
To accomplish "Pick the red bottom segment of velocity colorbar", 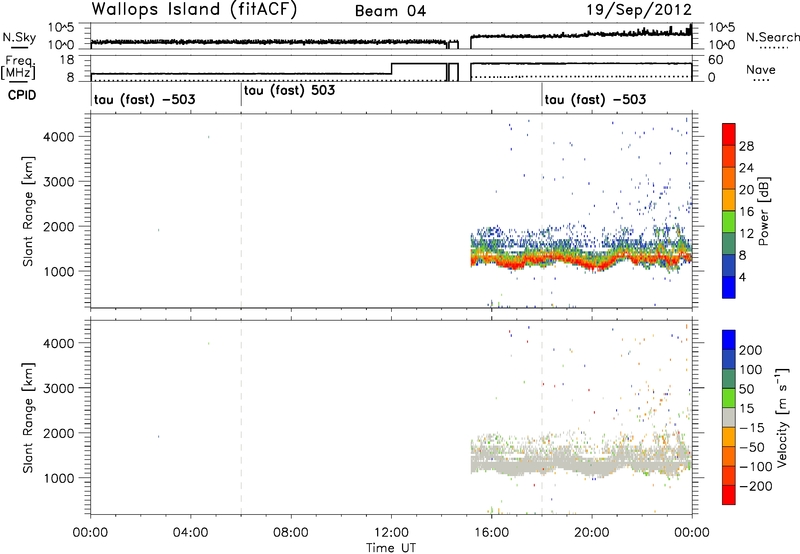I will 729,495.
